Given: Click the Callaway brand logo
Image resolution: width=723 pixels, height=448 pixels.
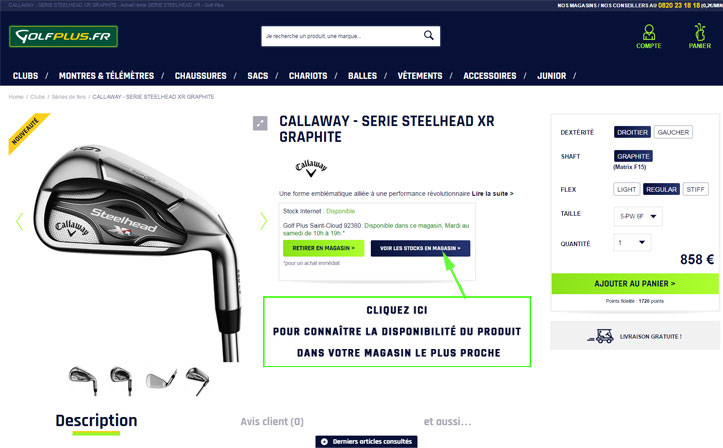Looking at the screenshot, I should (x=311, y=168).
